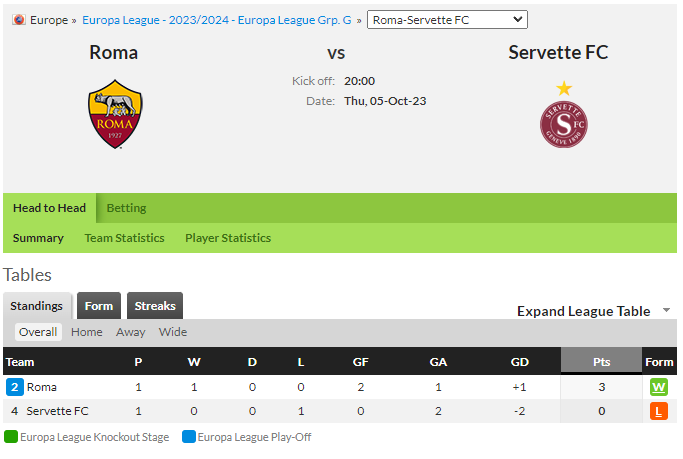Screen dimensions: 683x459
Task: Switch standings to Wide view
Action: point(173,332)
